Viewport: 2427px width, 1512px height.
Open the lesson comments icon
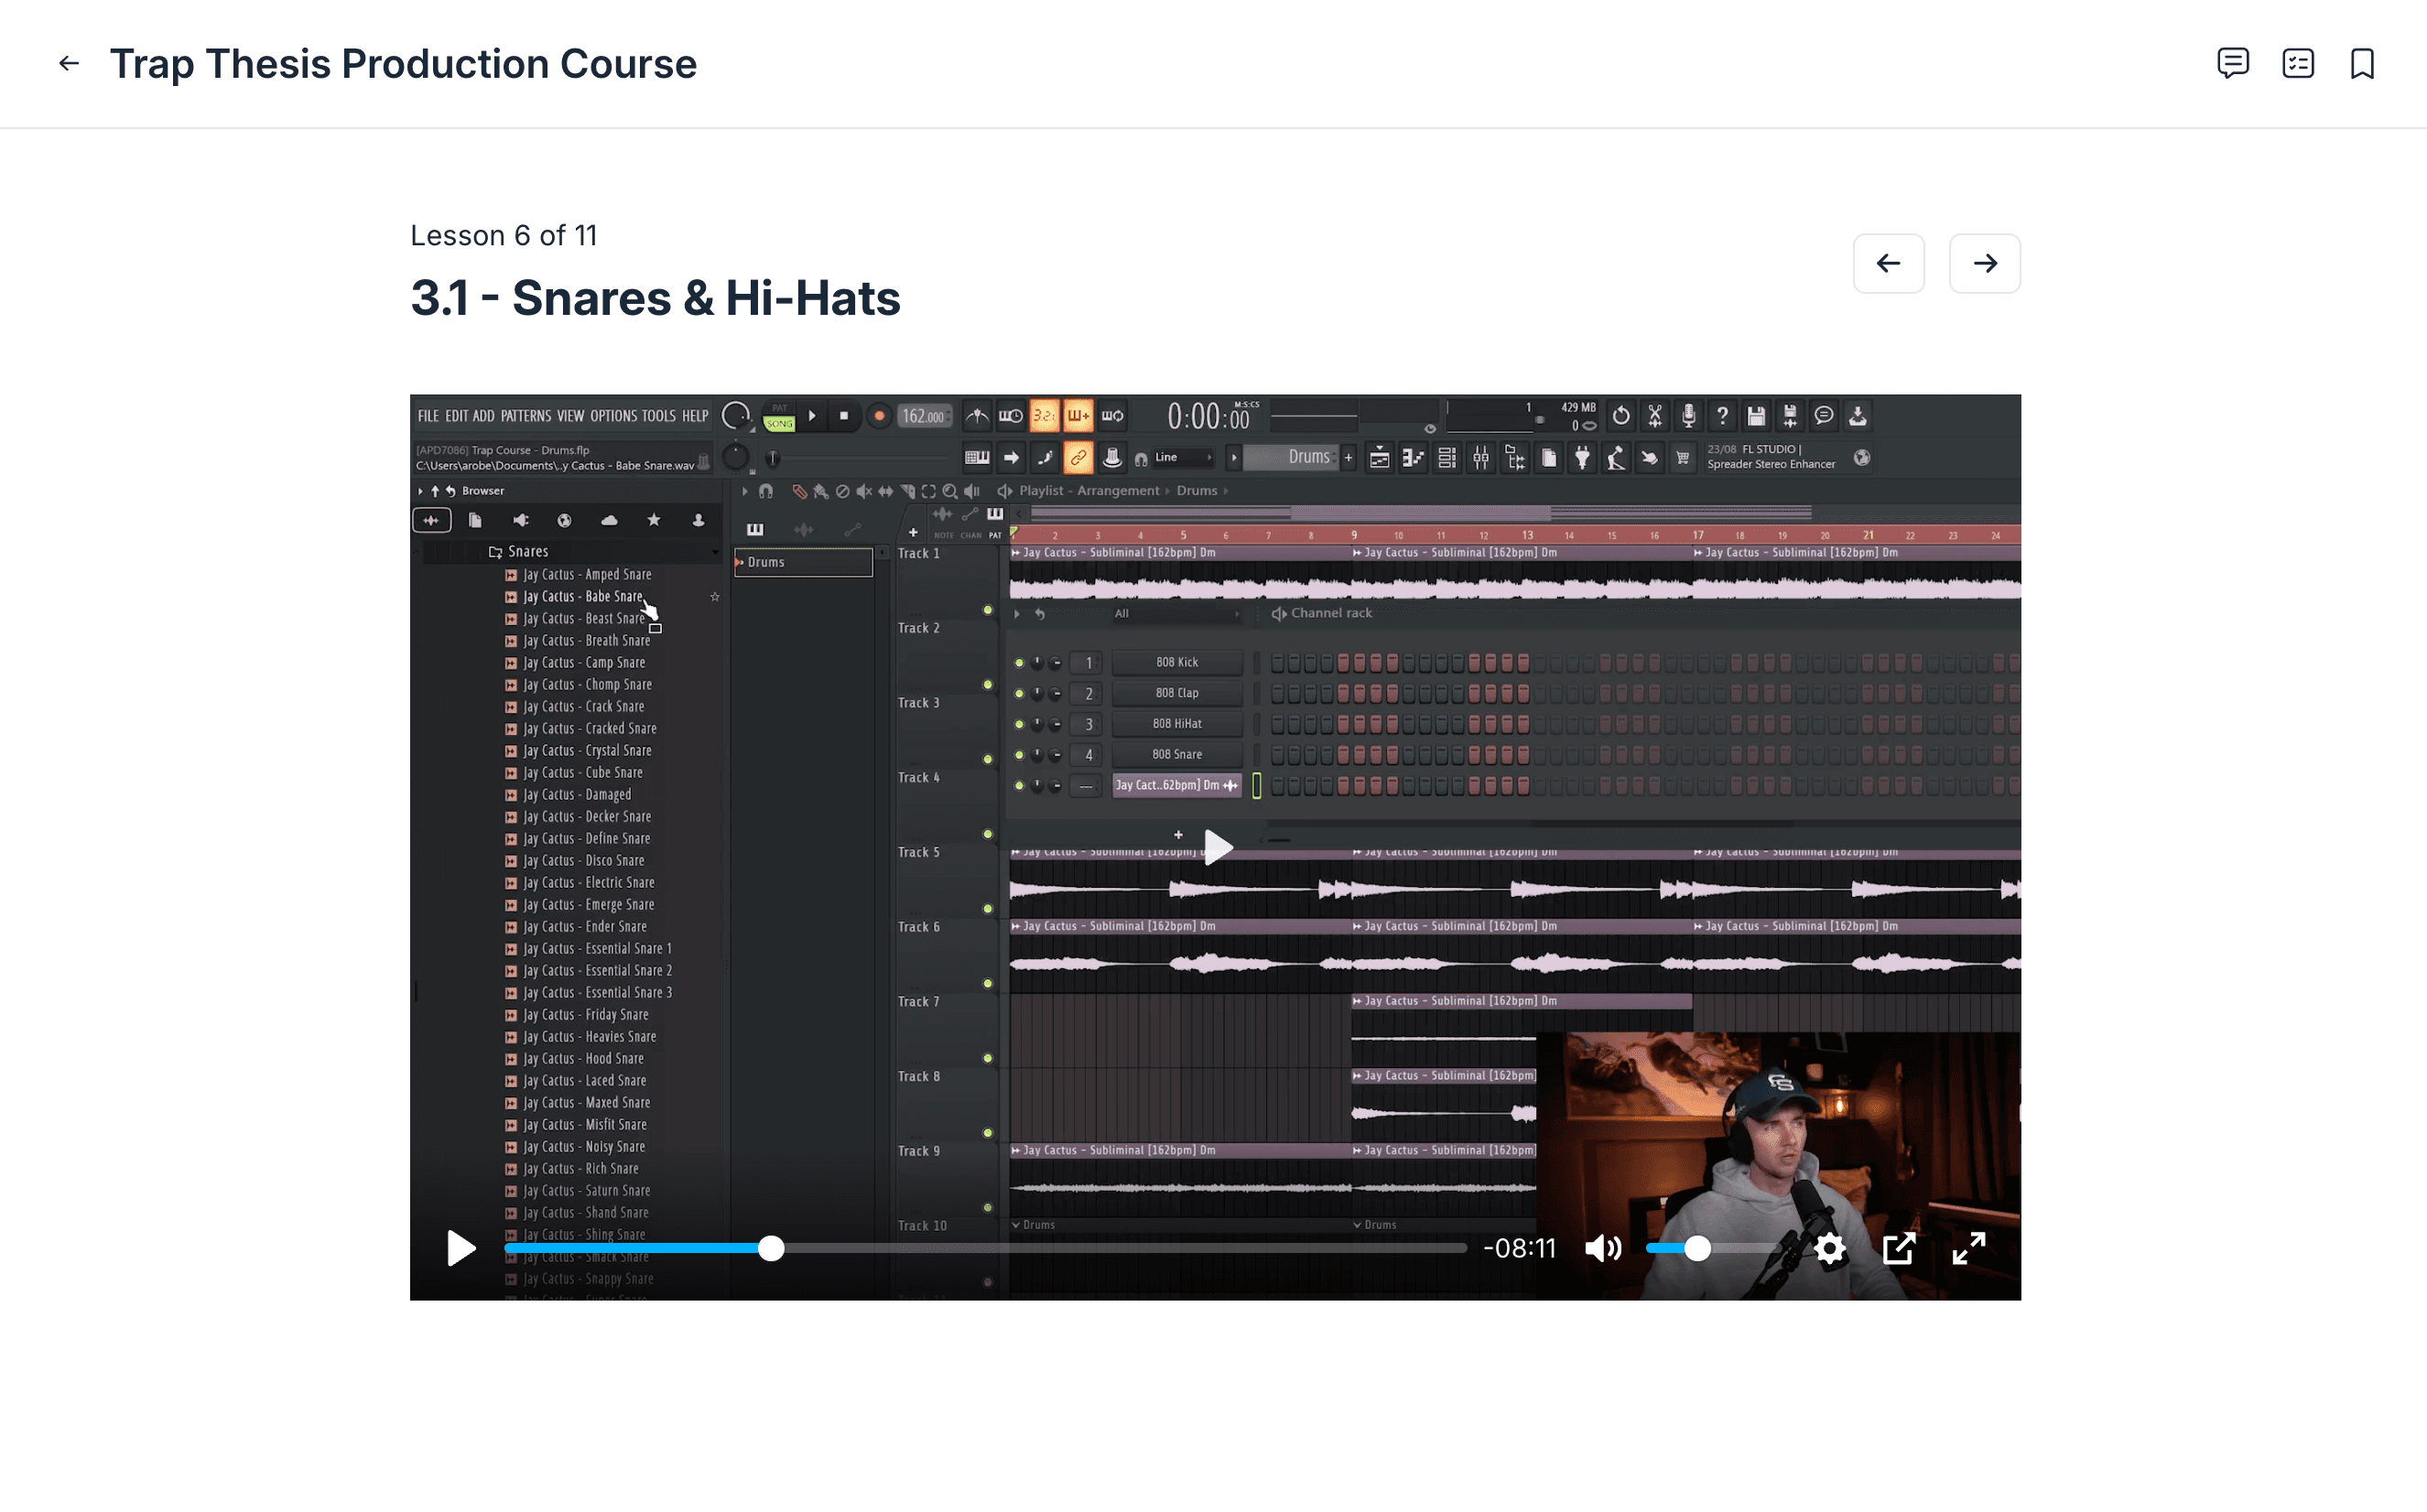(x=2232, y=64)
